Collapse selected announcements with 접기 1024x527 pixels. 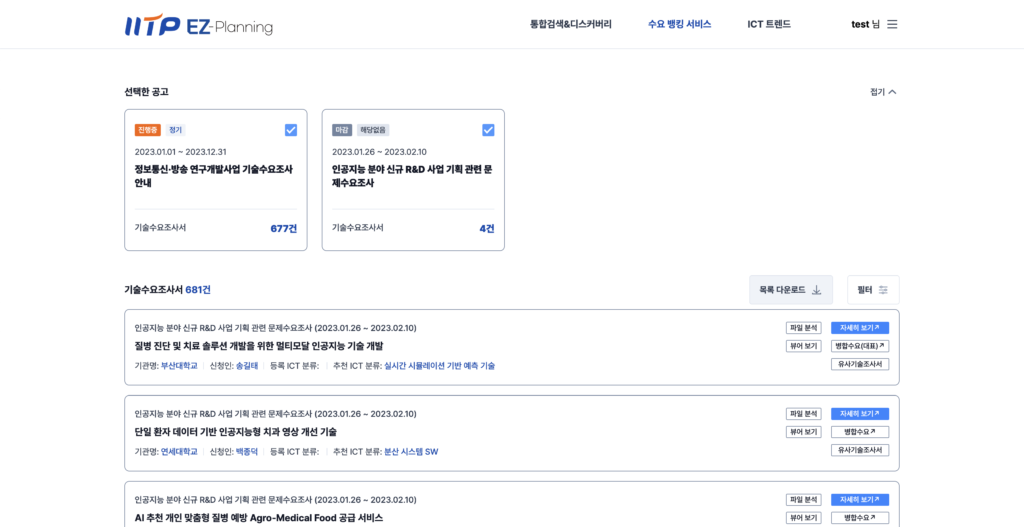[883, 92]
